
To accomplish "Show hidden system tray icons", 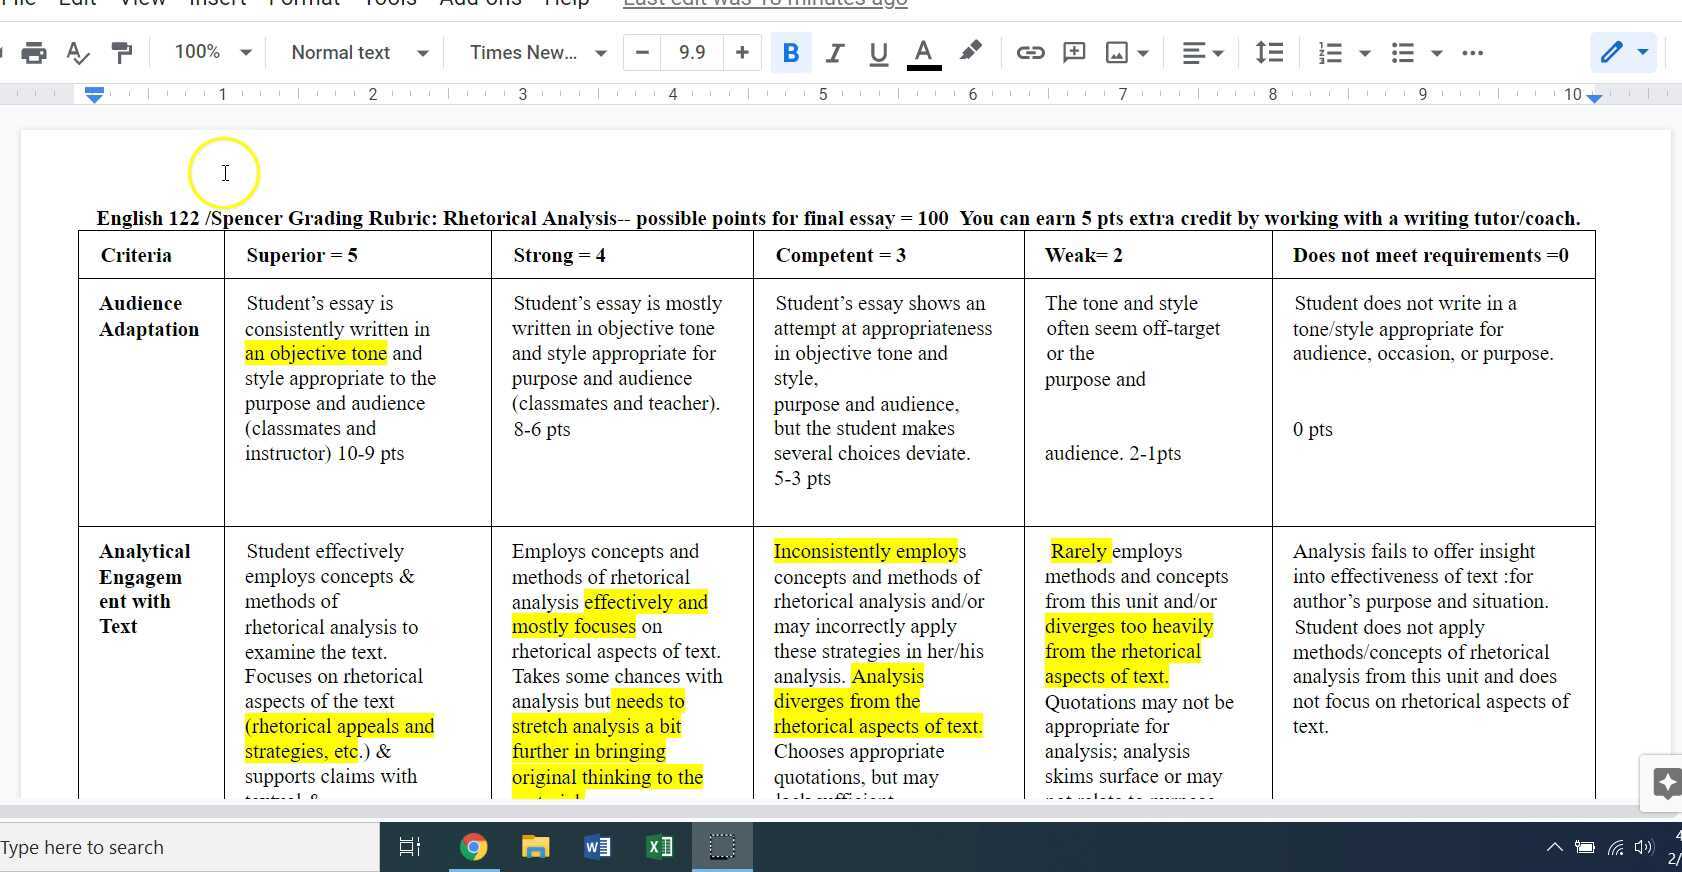I will pyautogui.click(x=1554, y=847).
